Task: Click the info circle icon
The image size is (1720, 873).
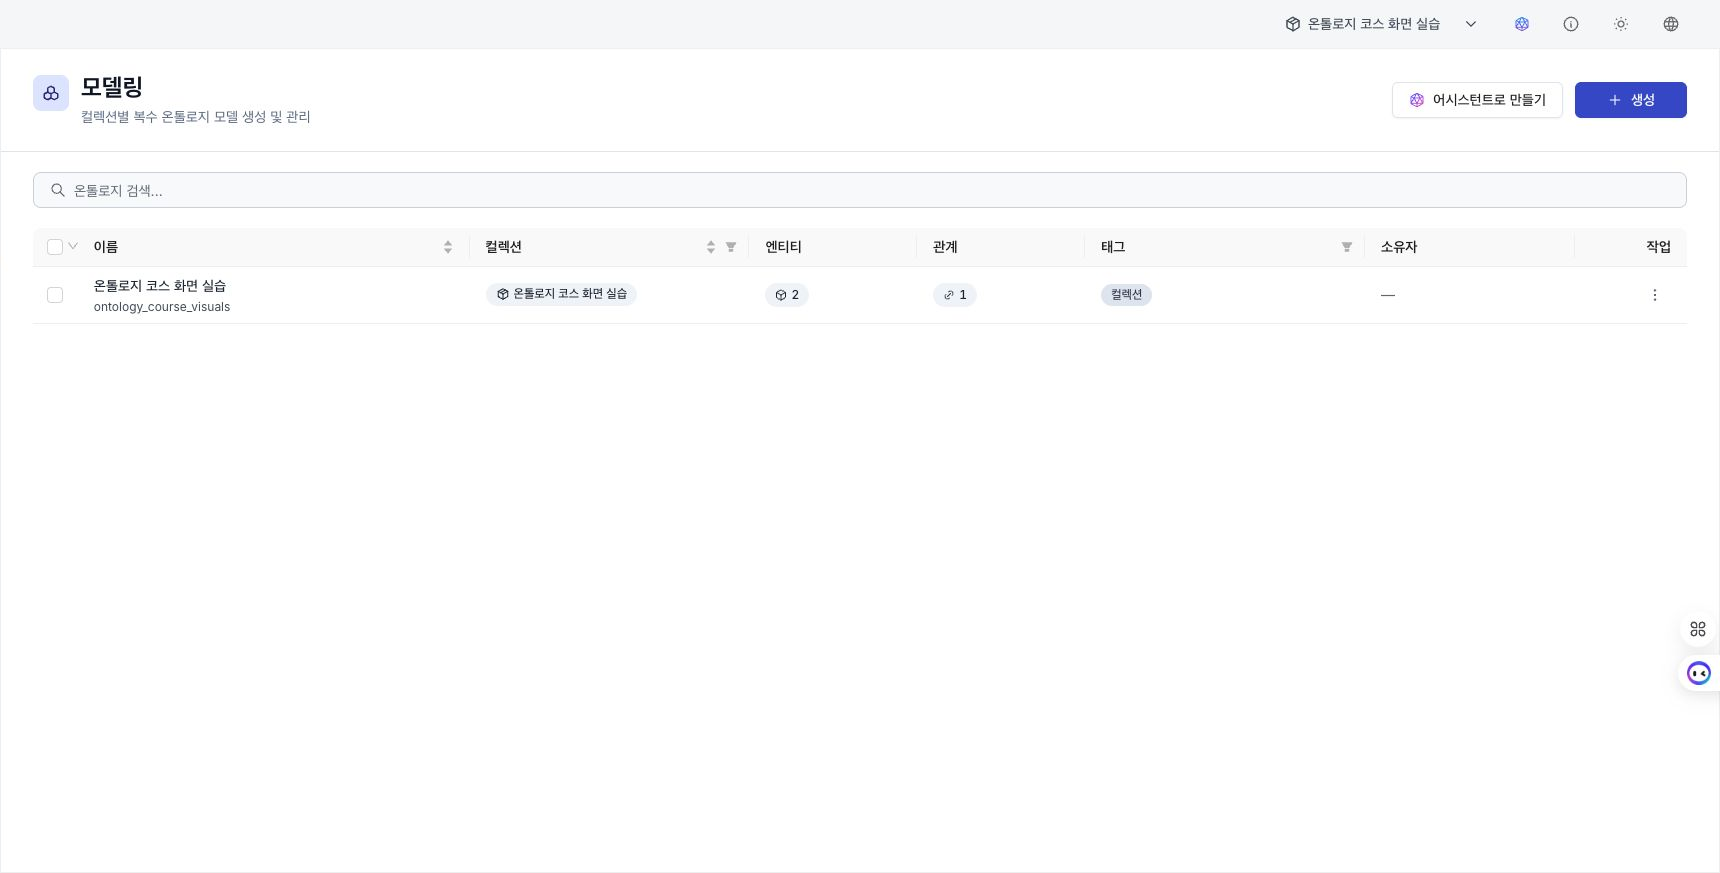Action: (1571, 24)
